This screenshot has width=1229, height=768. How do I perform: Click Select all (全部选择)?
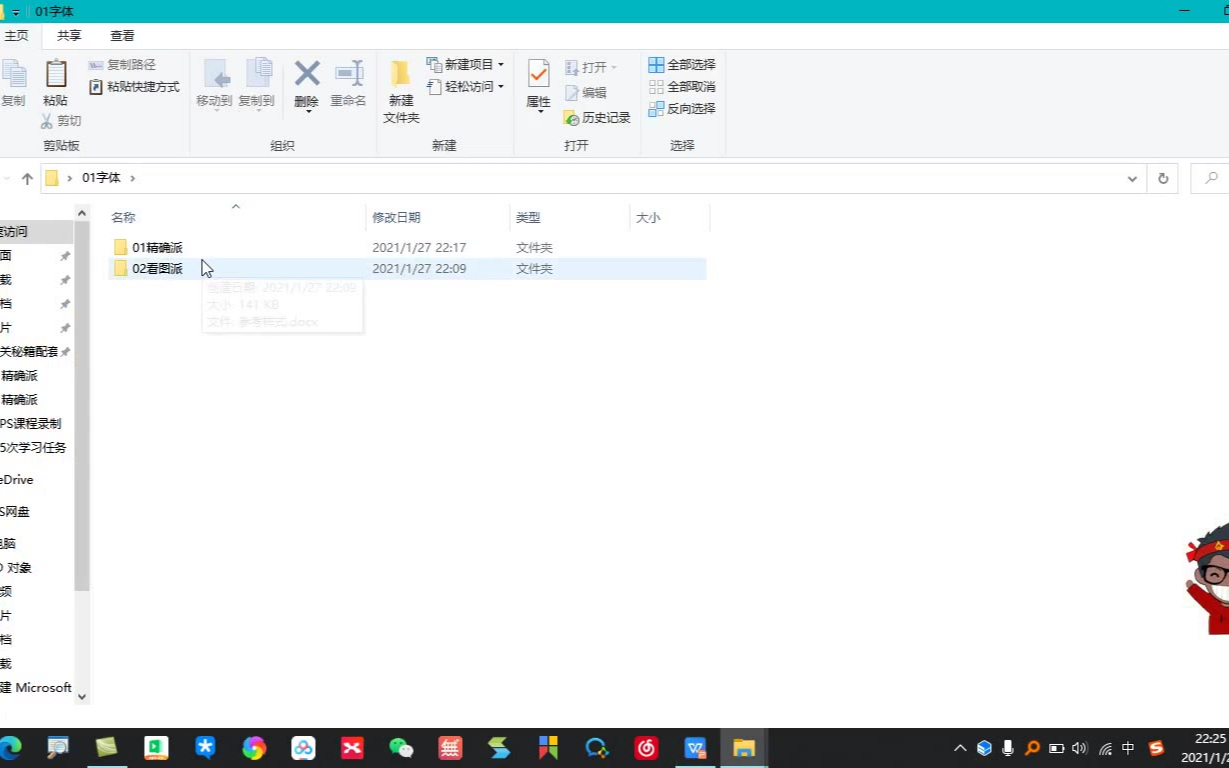(682, 65)
